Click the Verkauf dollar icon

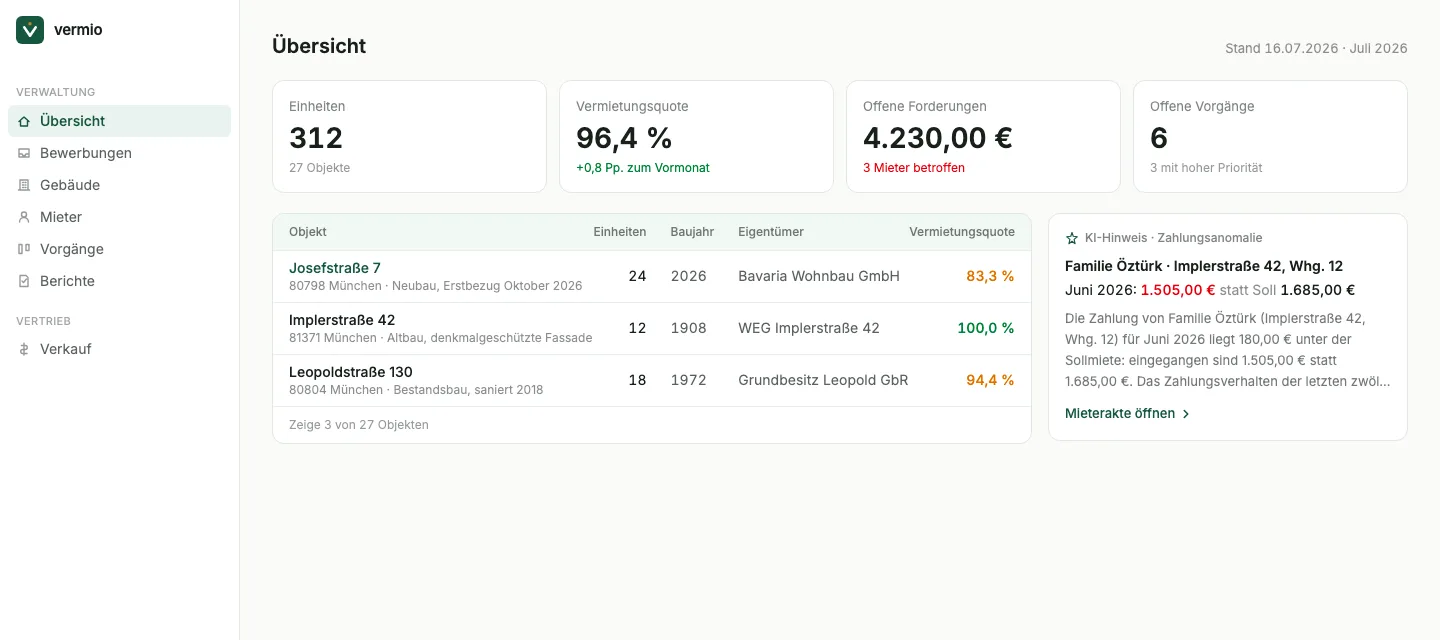(x=24, y=349)
